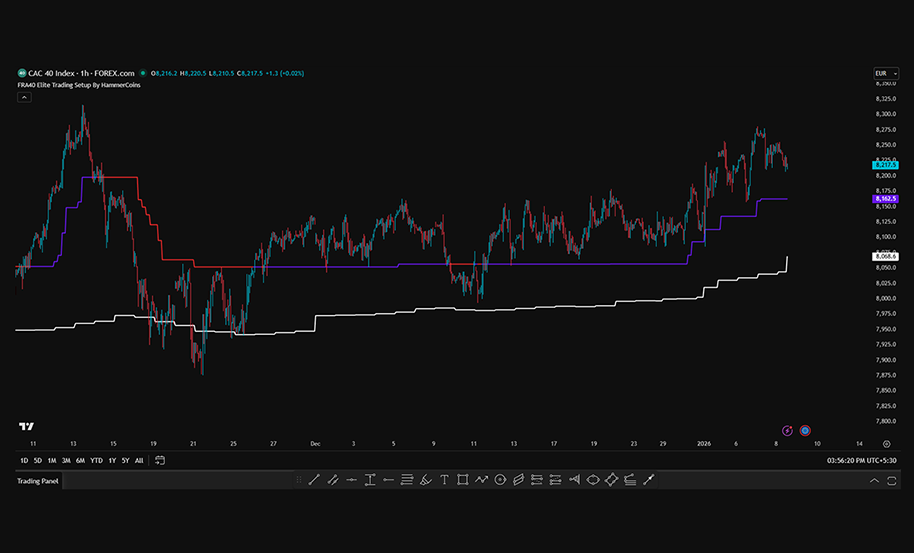Viewport: 914px width, 553px height.
Task: Maximize the Trading Panel
Action: coord(895,481)
